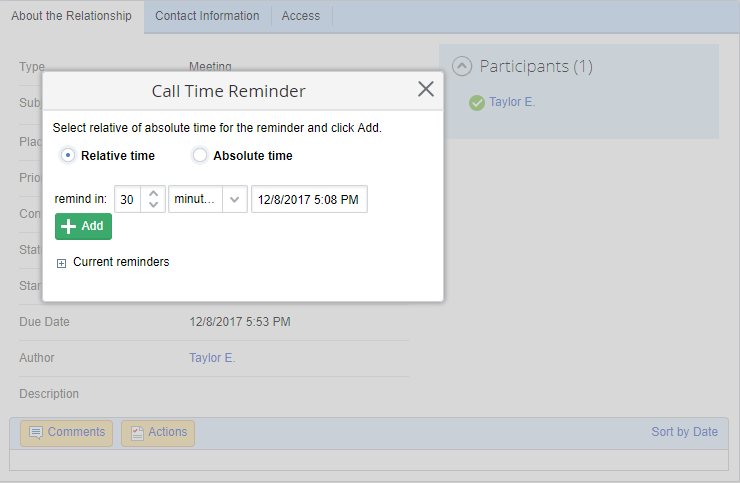Switch to the Contact Information tab
This screenshot has width=740, height=483.
pyautogui.click(x=207, y=16)
